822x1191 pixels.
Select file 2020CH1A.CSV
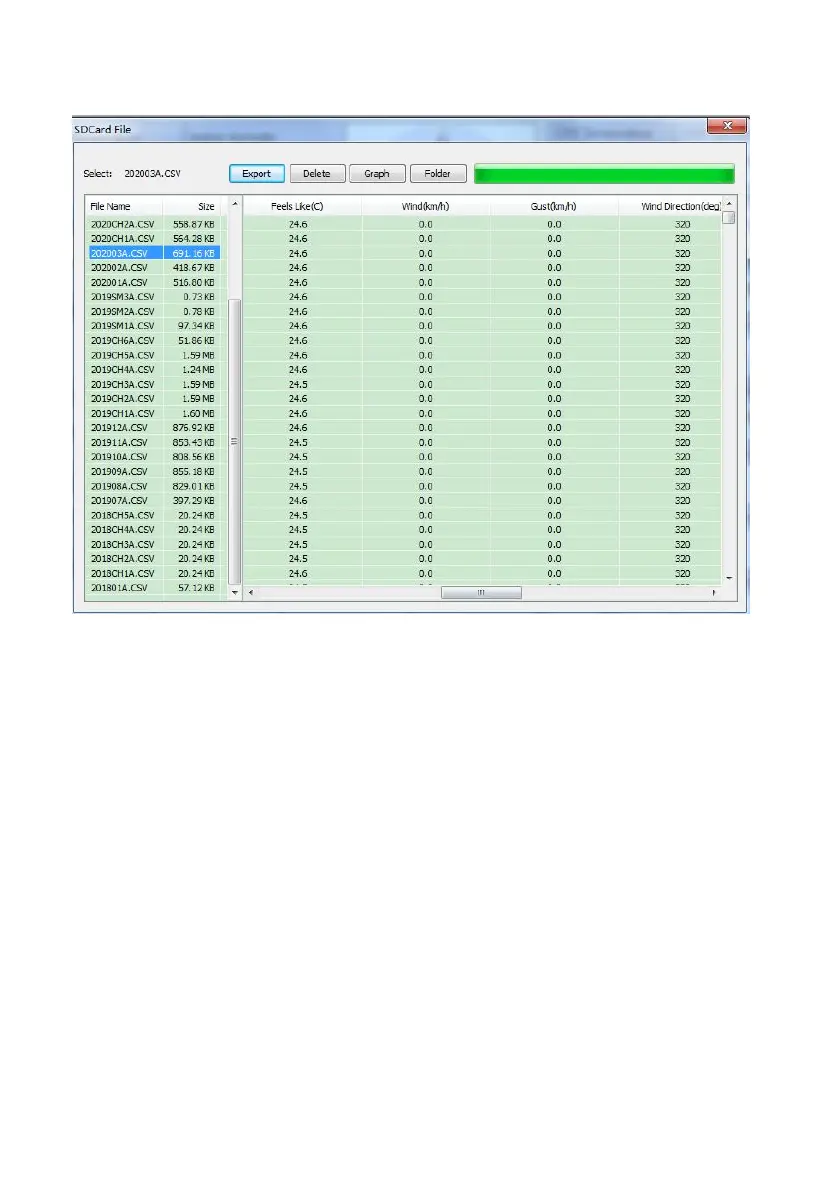(x=122, y=239)
